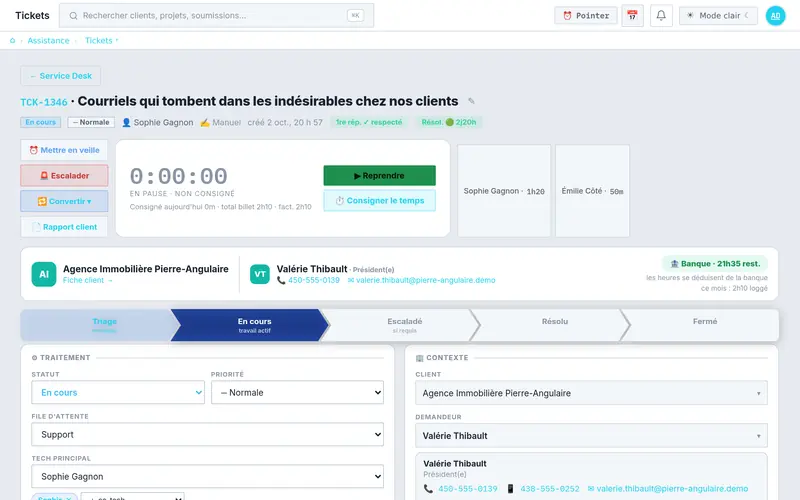Click the Traitement section gear icon
Image resolution: width=800 pixels, height=500 pixels.
click(x=34, y=358)
